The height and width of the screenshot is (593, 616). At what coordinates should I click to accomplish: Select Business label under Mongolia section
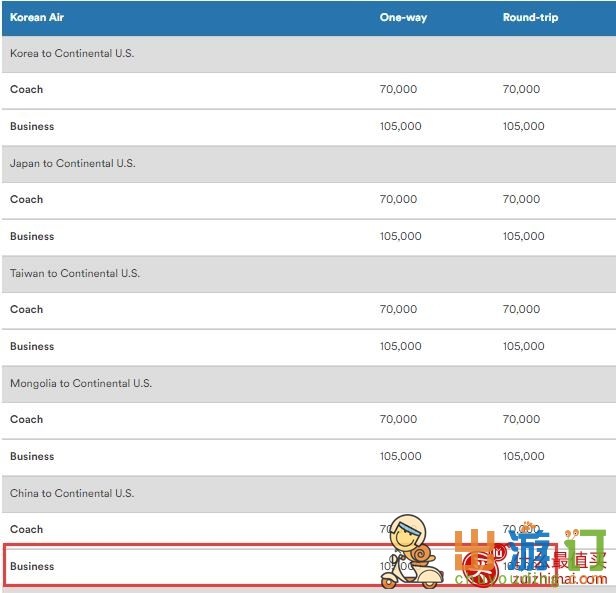pos(32,456)
